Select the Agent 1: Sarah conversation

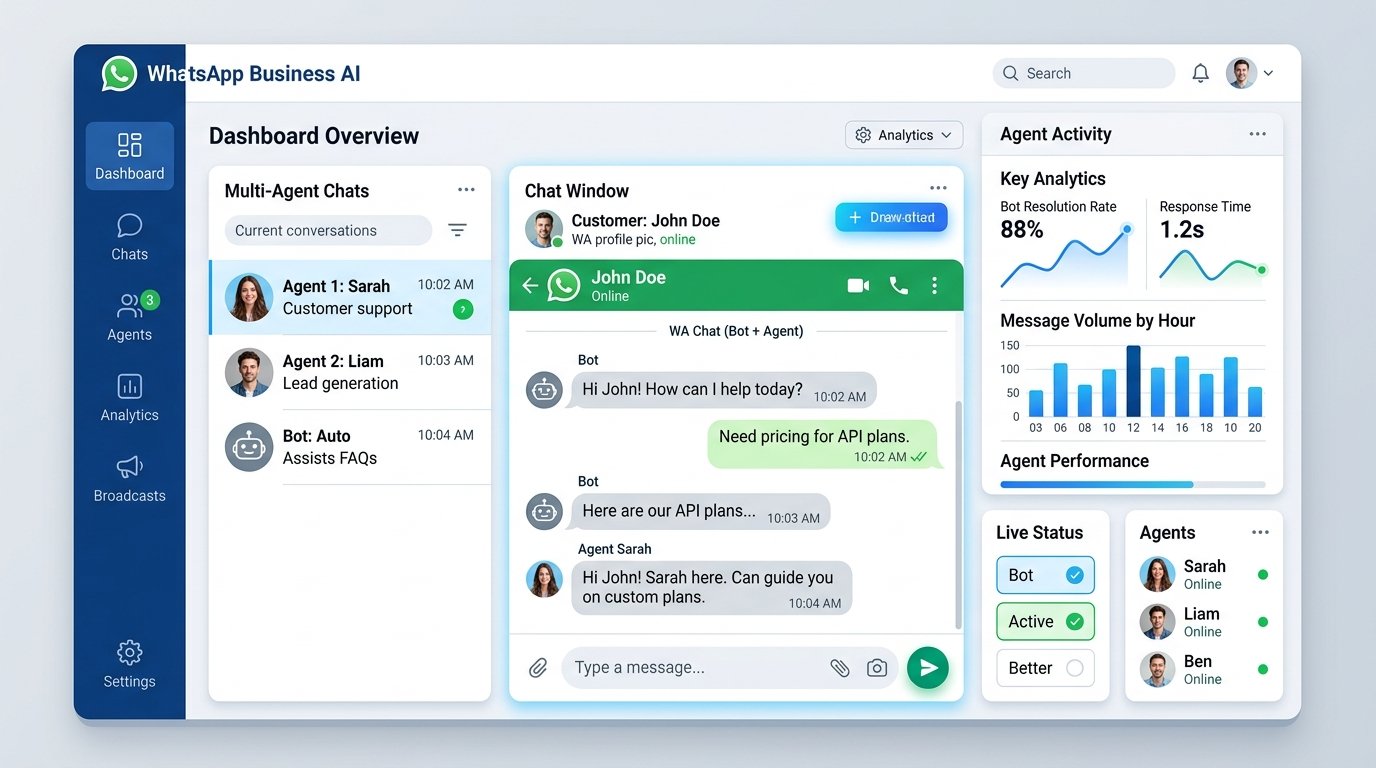click(x=350, y=297)
